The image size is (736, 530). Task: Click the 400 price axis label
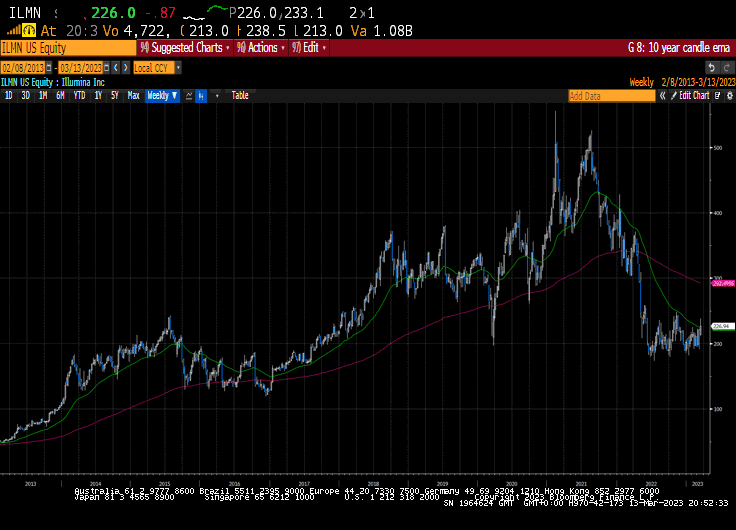[x=717, y=213]
